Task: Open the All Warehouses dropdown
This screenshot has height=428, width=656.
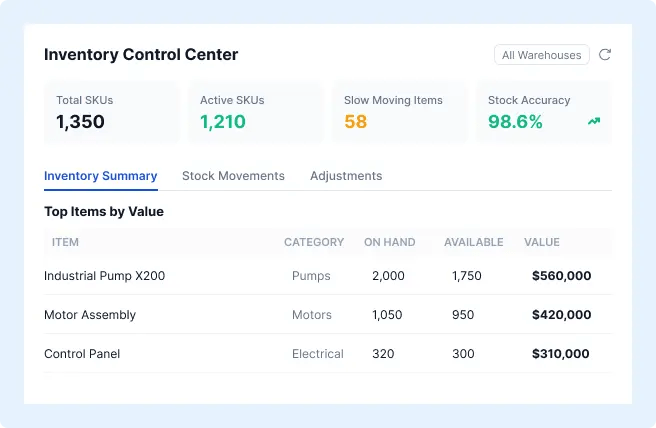Action: pos(542,55)
